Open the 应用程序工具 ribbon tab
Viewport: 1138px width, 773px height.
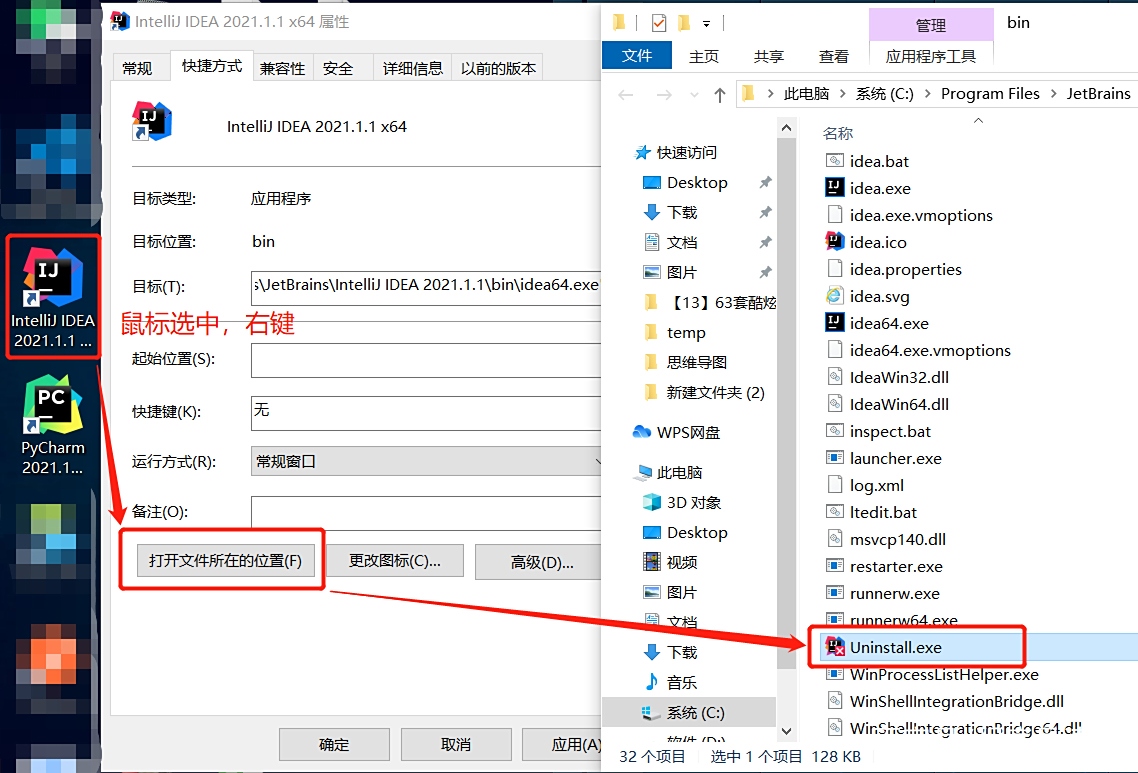click(930, 56)
